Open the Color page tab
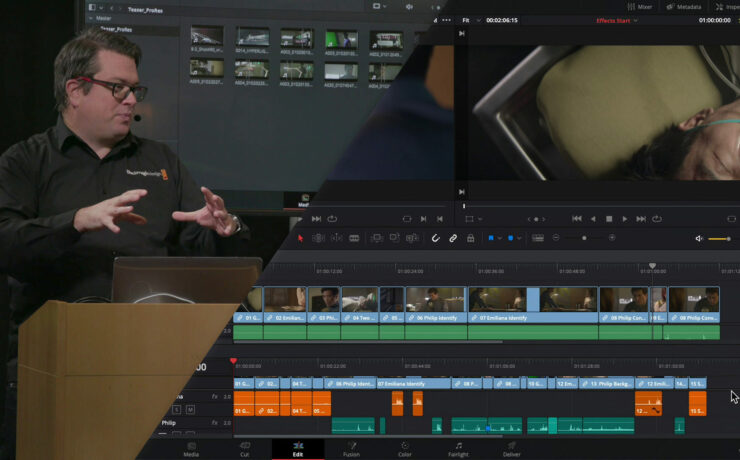Screen dimensions: 740x460 [x=405, y=449]
